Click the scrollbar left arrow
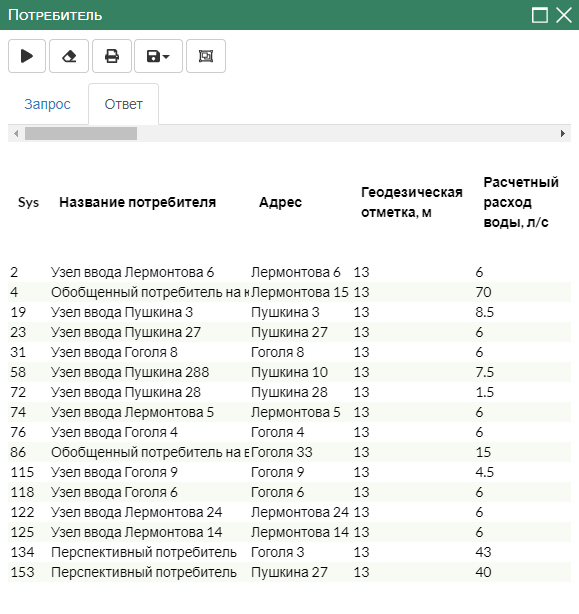 point(16,134)
